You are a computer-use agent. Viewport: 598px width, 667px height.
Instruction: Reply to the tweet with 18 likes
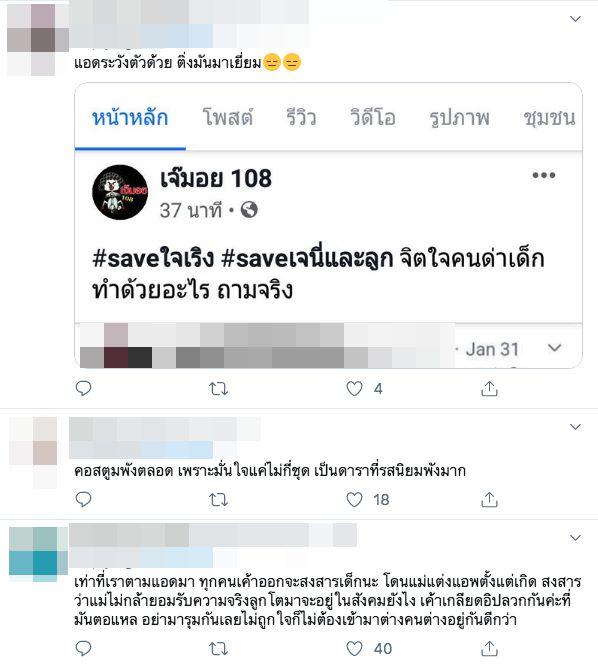pos(83,499)
